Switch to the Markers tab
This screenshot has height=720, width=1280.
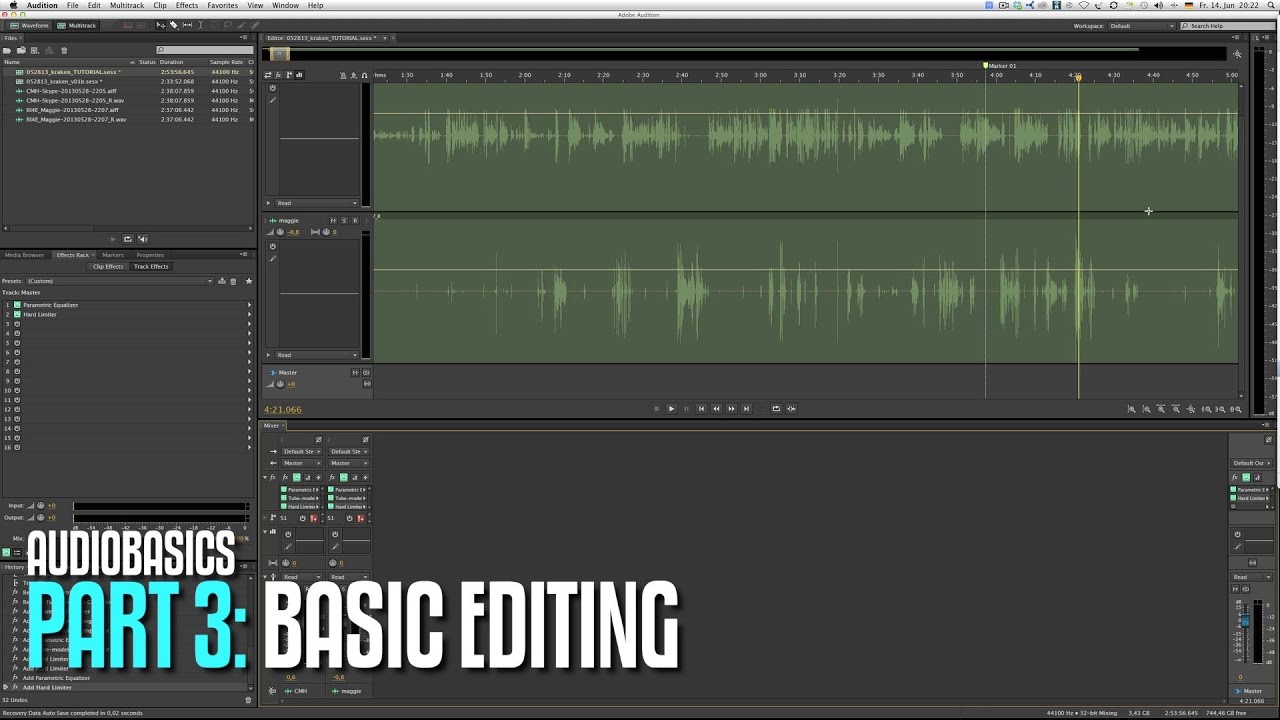(112, 255)
